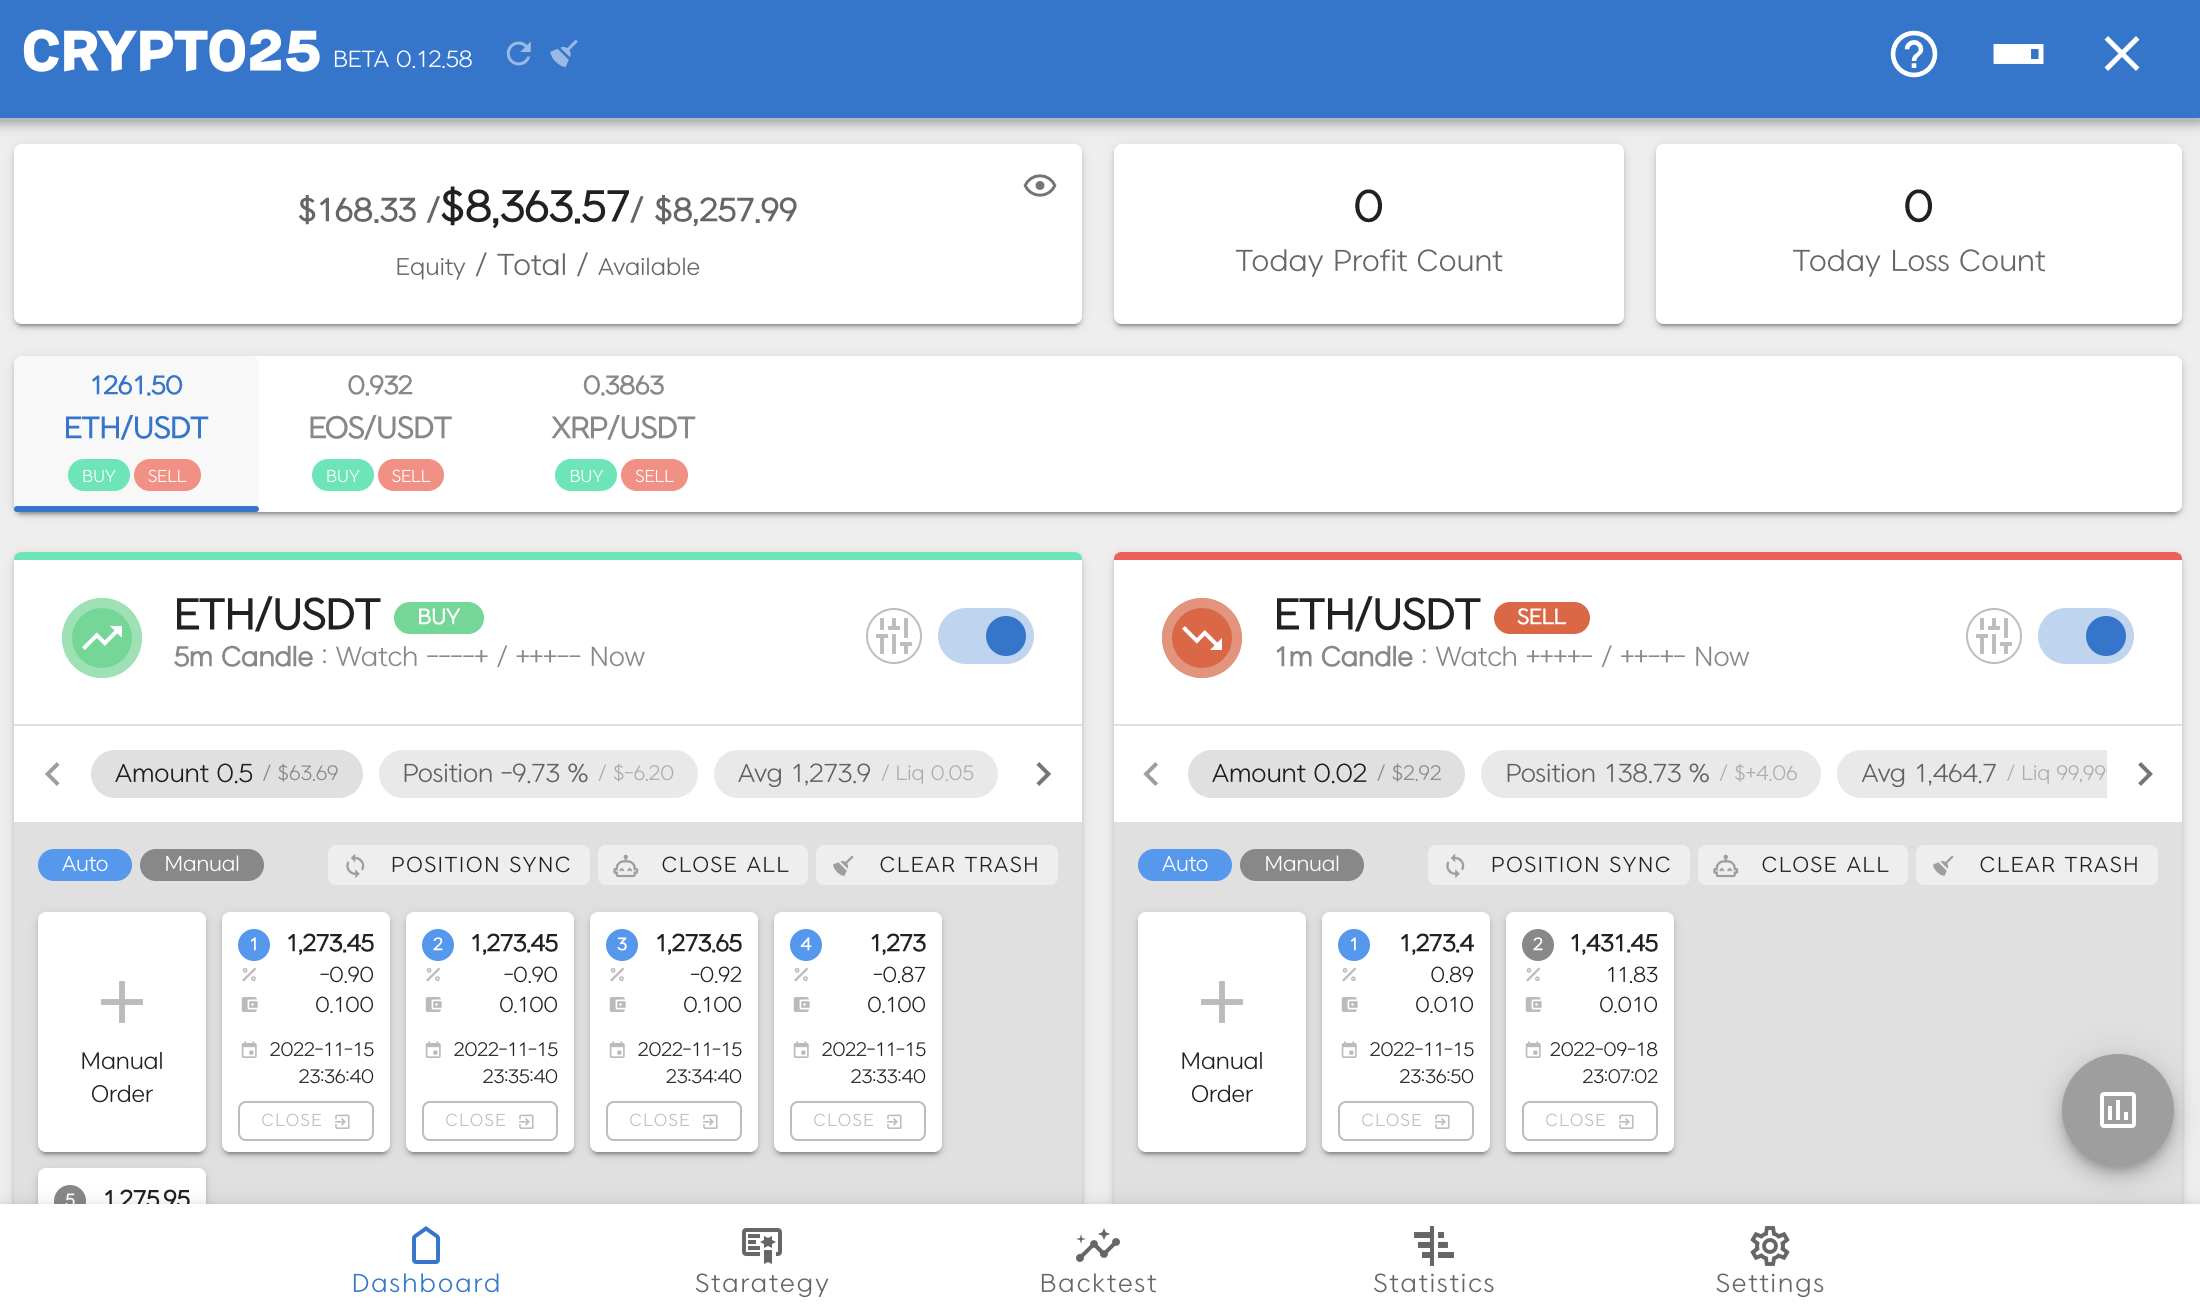Click order number 3 badge in BUY panel
This screenshot has width=2200, height=1310.
pyautogui.click(x=622, y=944)
